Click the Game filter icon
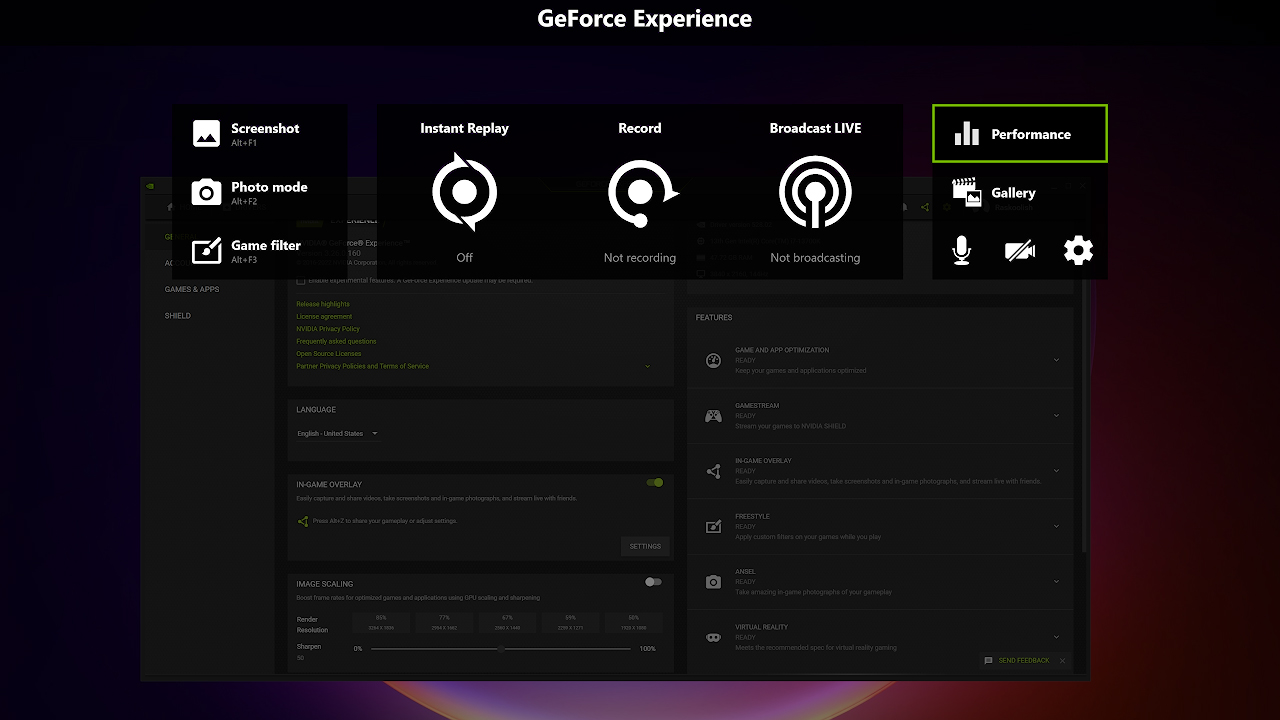 (206, 250)
